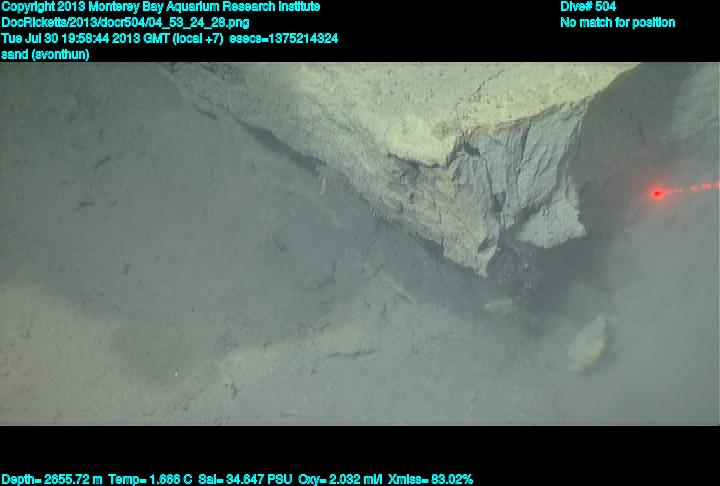Select the DocRicketts image file path
The height and width of the screenshot is (486, 720).
pos(126,22)
